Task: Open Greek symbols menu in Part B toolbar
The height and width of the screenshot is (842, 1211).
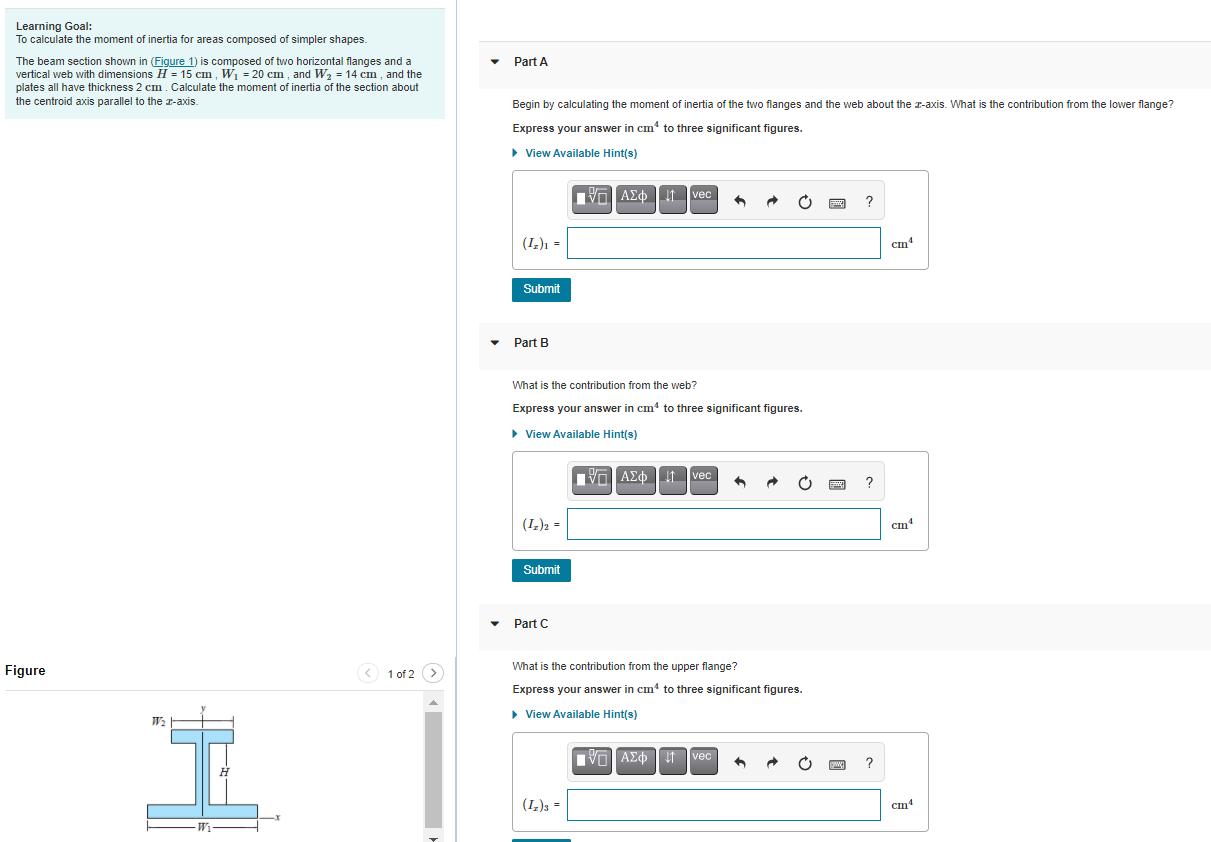Action: tap(635, 479)
